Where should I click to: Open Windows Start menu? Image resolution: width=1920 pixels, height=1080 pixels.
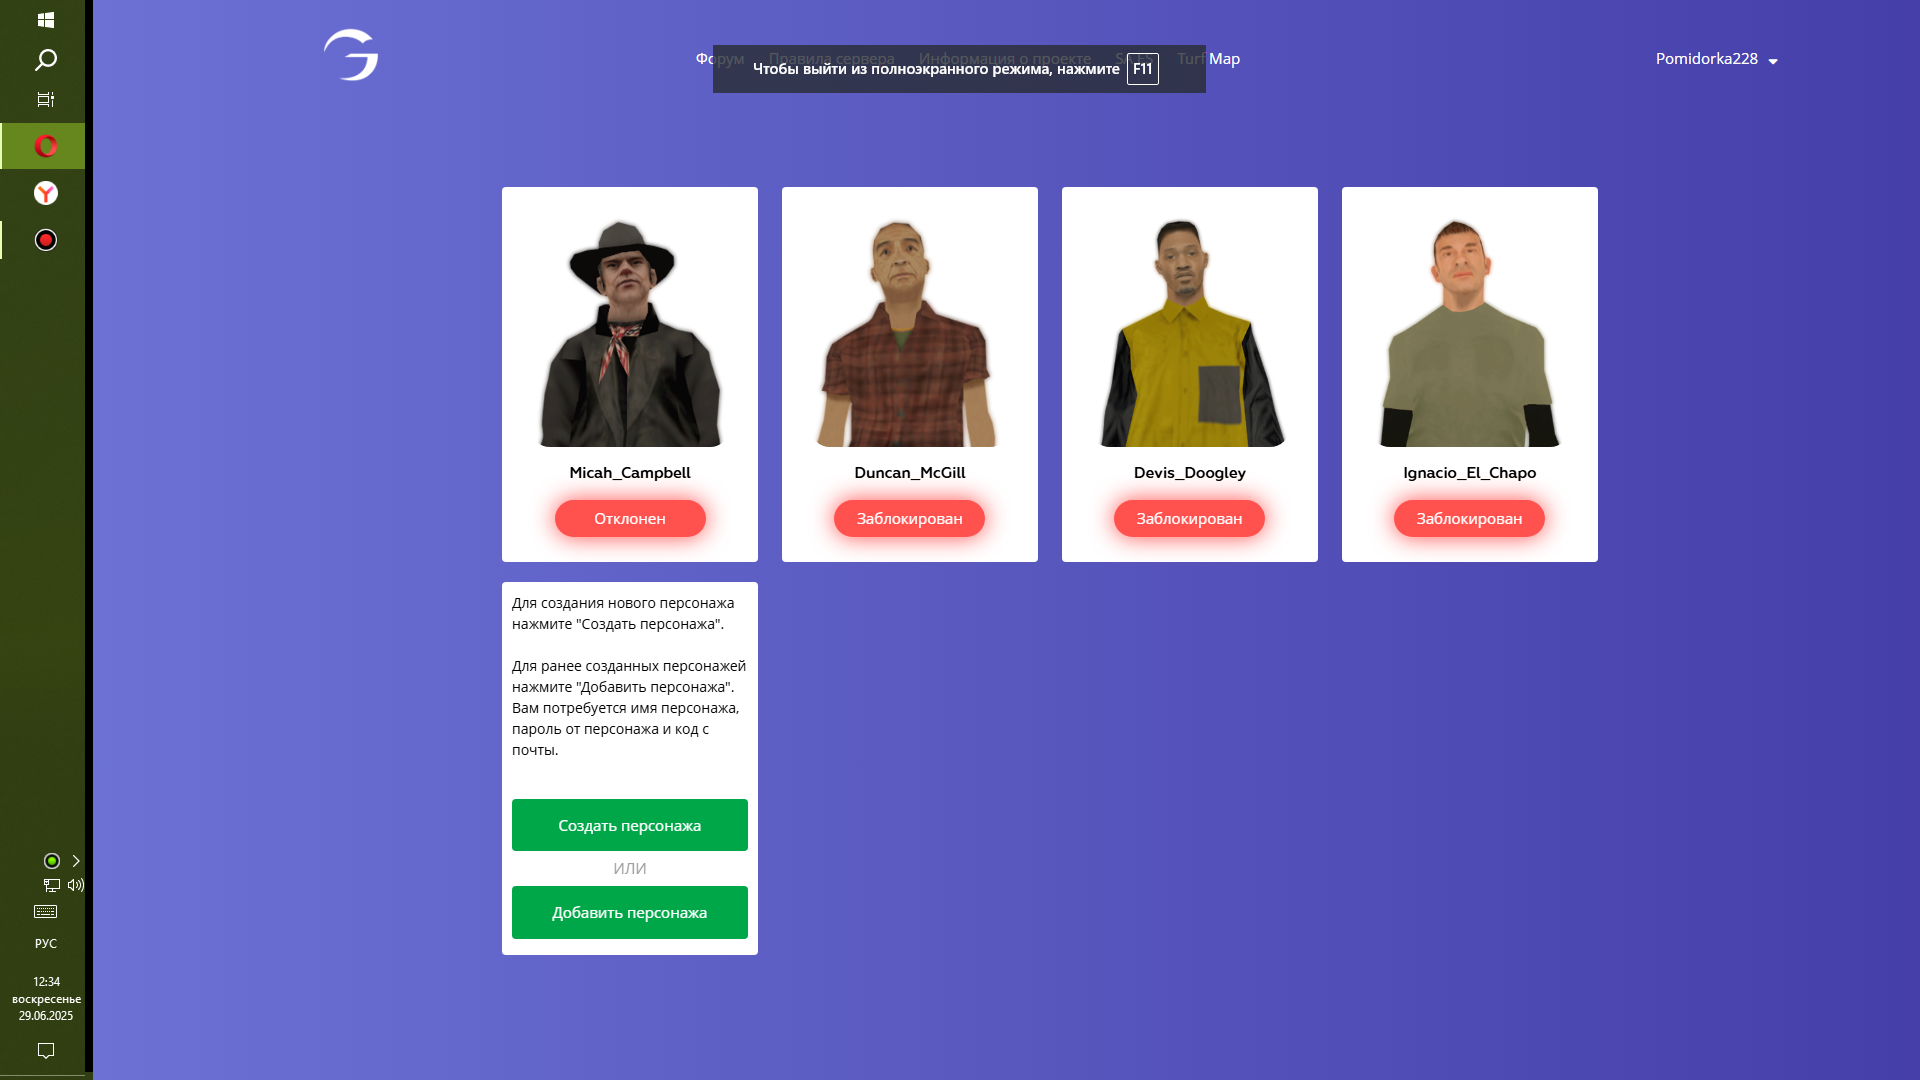45,19
